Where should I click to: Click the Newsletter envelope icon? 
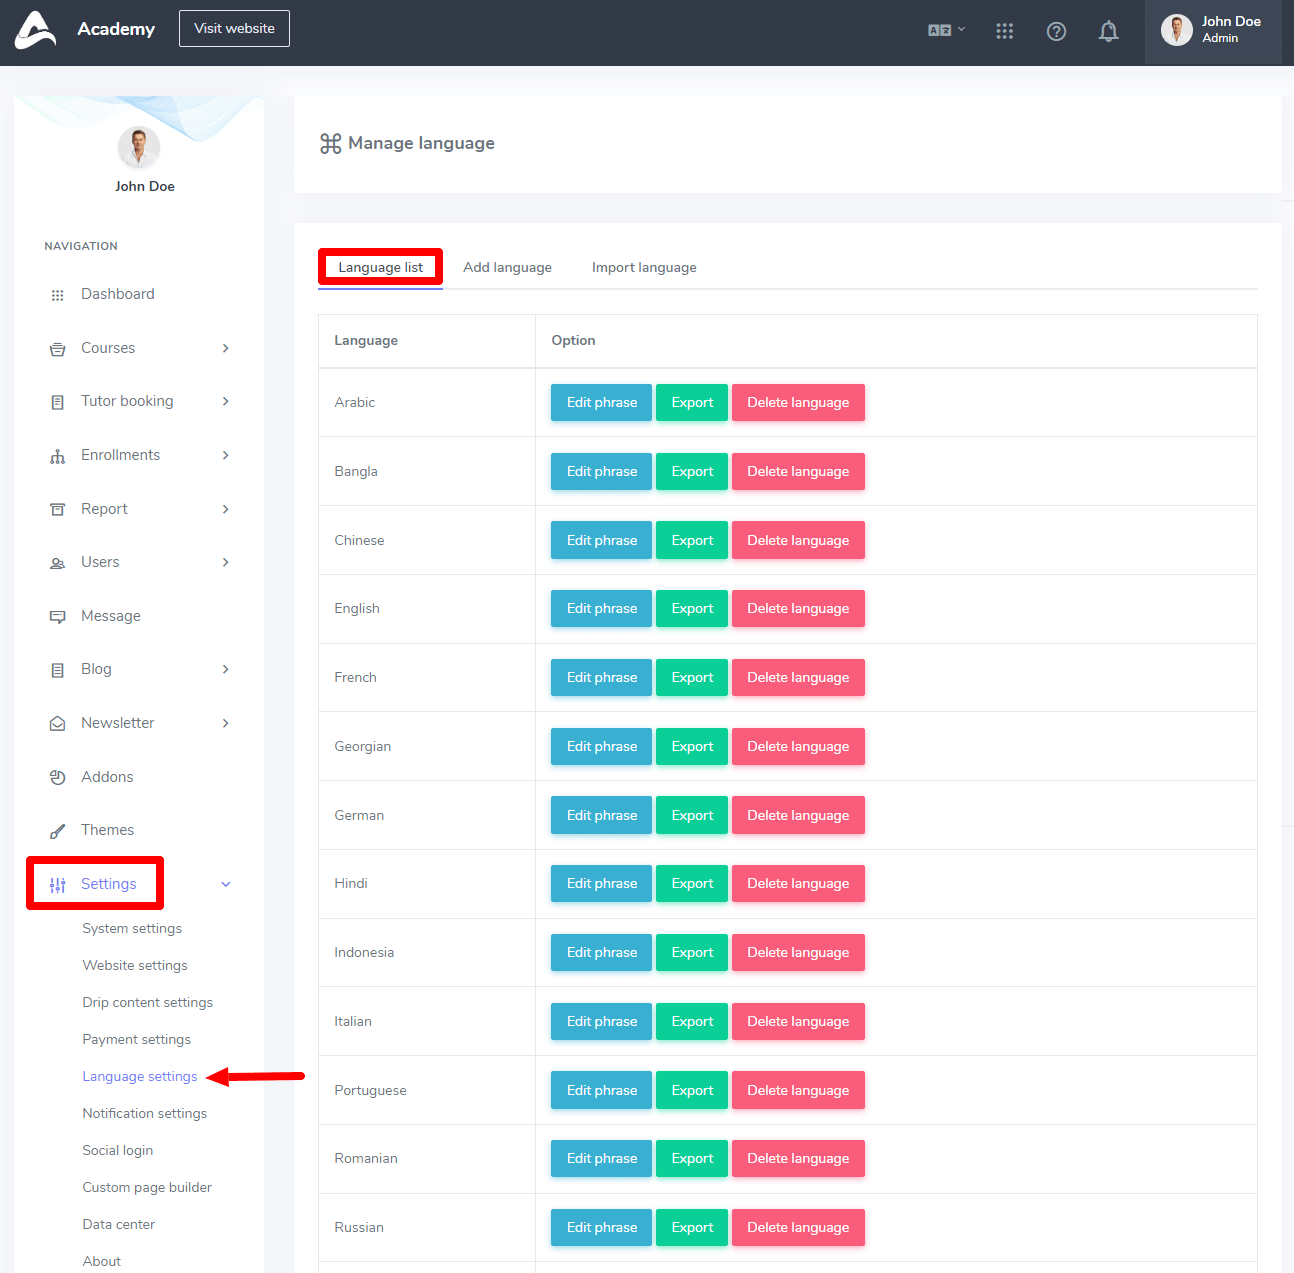click(58, 724)
